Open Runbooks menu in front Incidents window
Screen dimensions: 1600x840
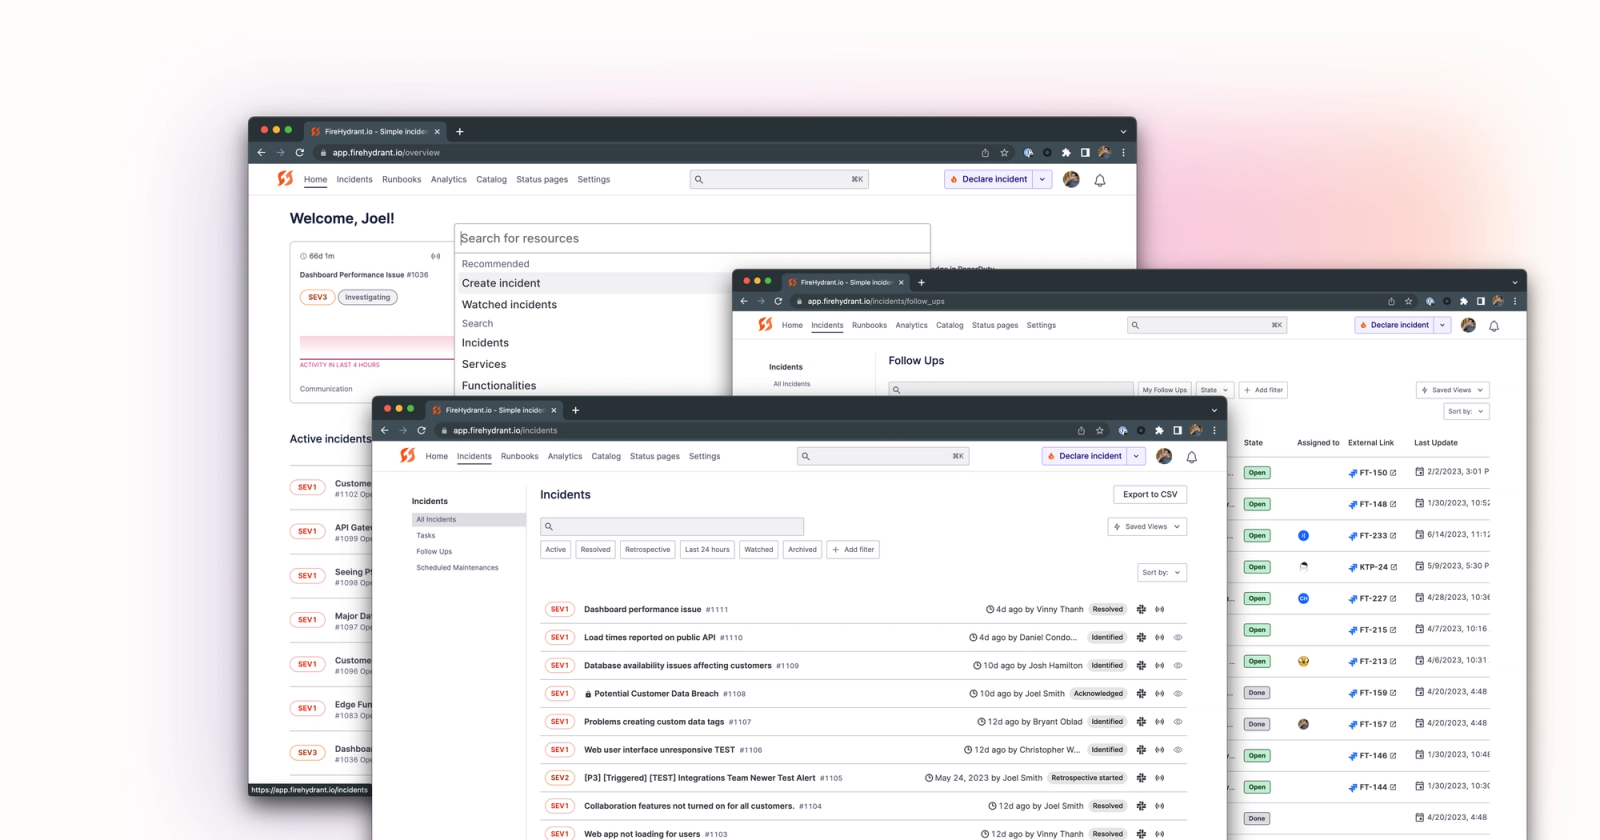pyautogui.click(x=519, y=456)
